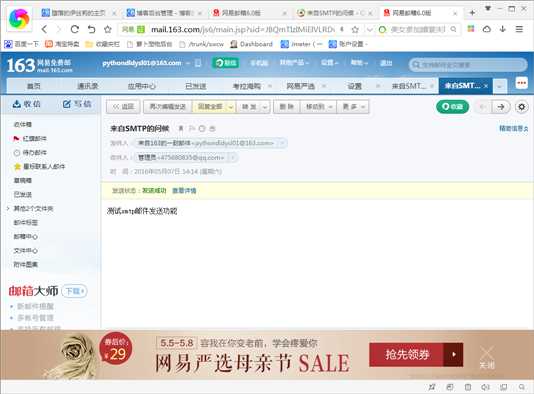Image resolution: width=534 pixels, height=394 pixels.
Task: Open the mail tab list dropdown arrow
Action: point(499,86)
